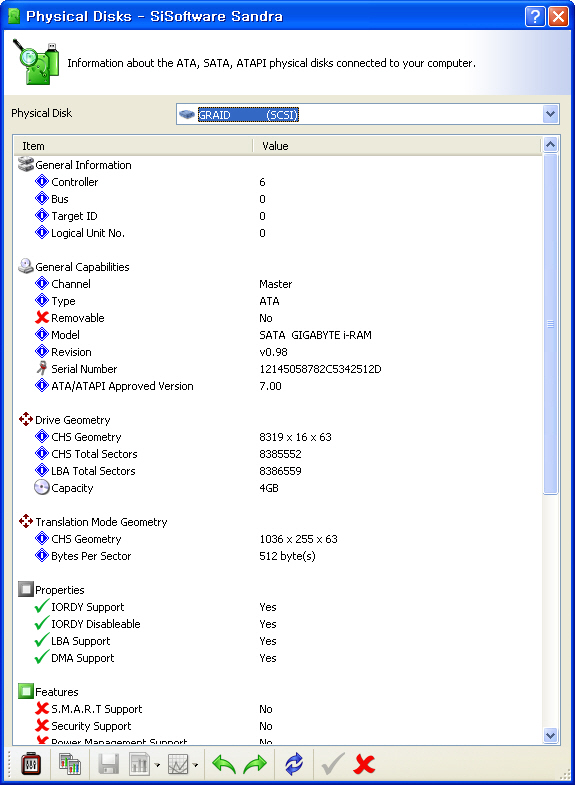Image resolution: width=575 pixels, height=785 pixels.
Task: Open the bar chart icon's dropdown arrow
Action: pos(157,765)
